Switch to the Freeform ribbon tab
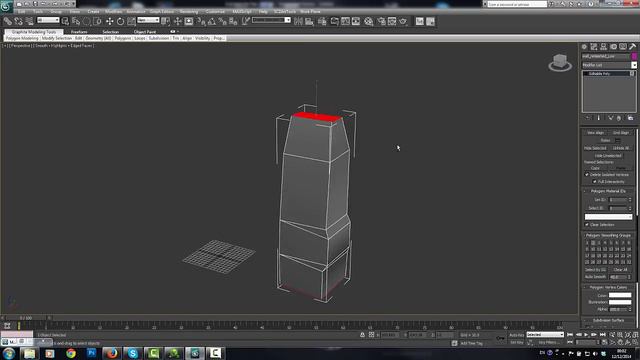Viewport: 640px width, 360px height. click(79, 32)
